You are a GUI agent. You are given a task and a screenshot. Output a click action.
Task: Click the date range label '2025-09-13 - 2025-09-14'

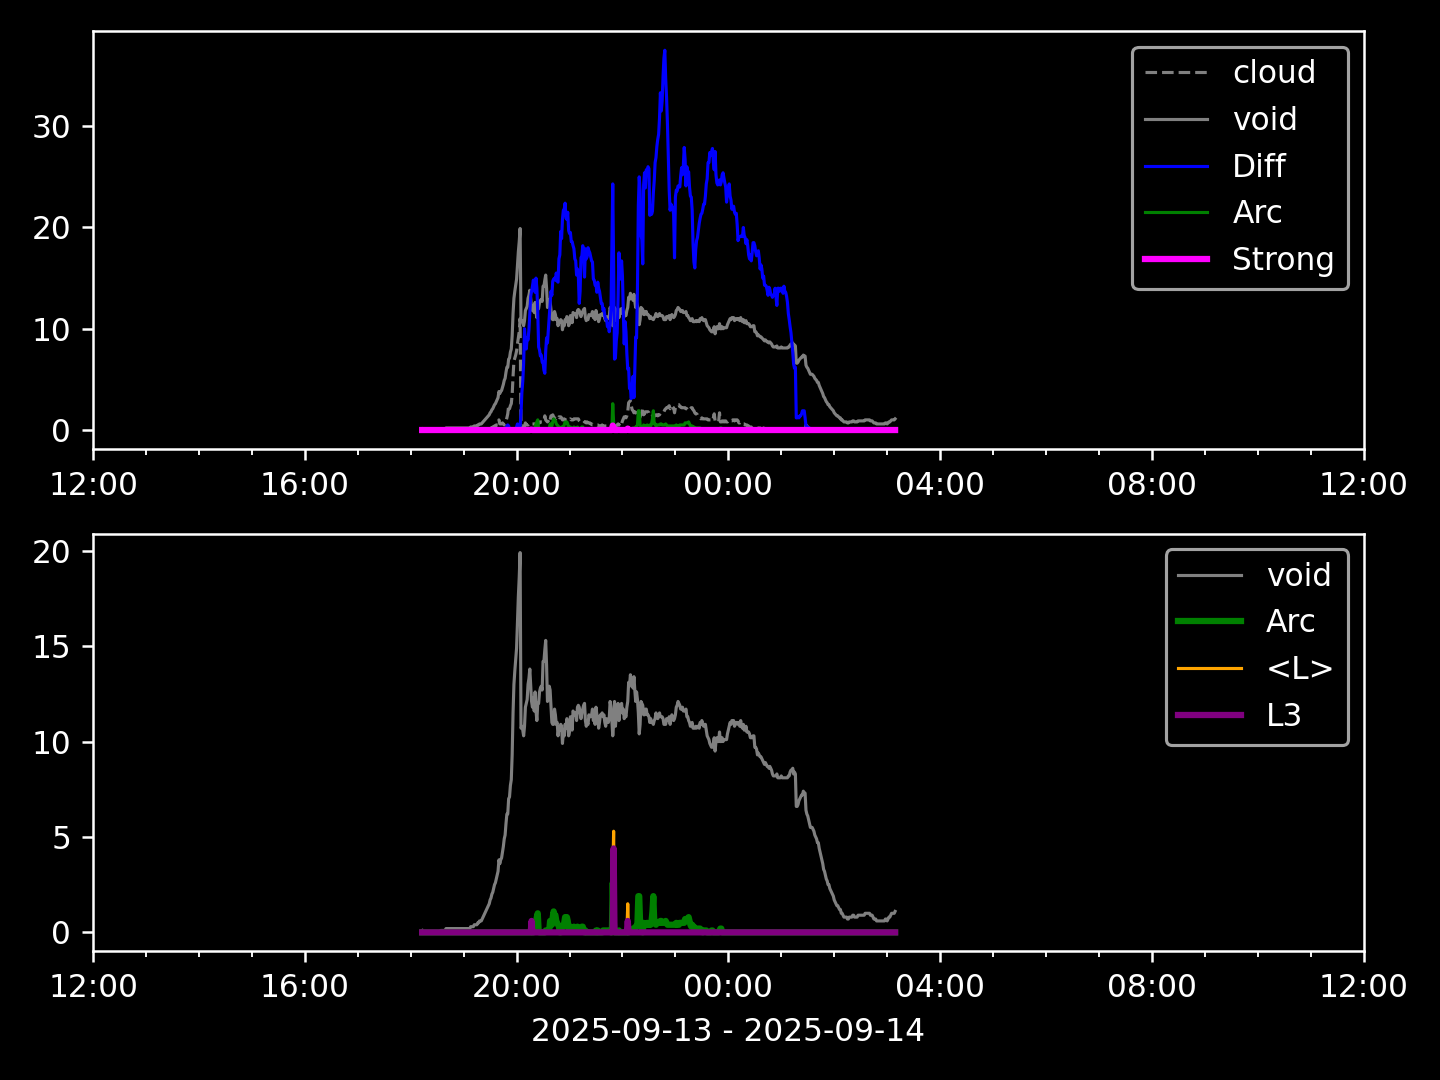point(727,1030)
